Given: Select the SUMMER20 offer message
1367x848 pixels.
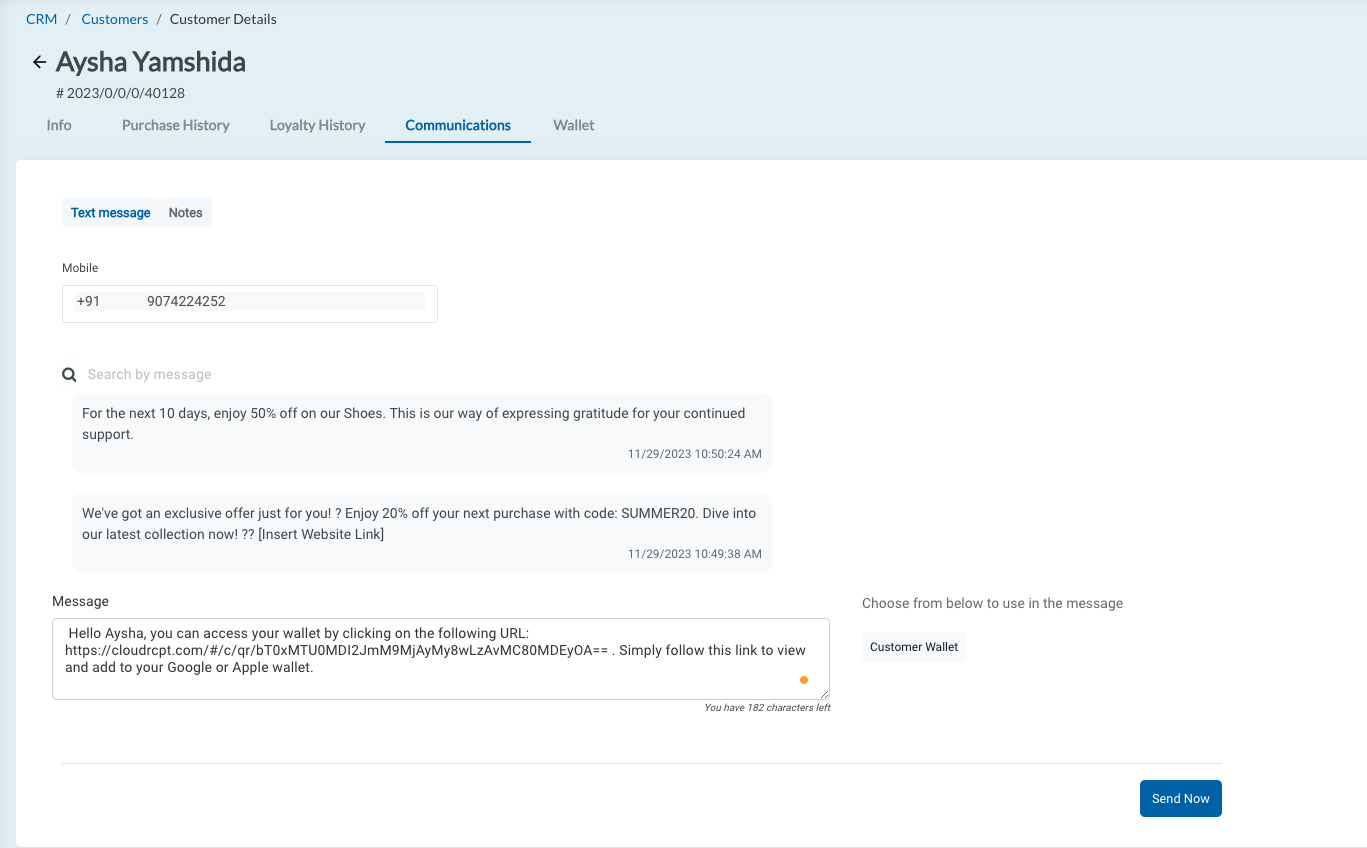Looking at the screenshot, I should coord(422,533).
